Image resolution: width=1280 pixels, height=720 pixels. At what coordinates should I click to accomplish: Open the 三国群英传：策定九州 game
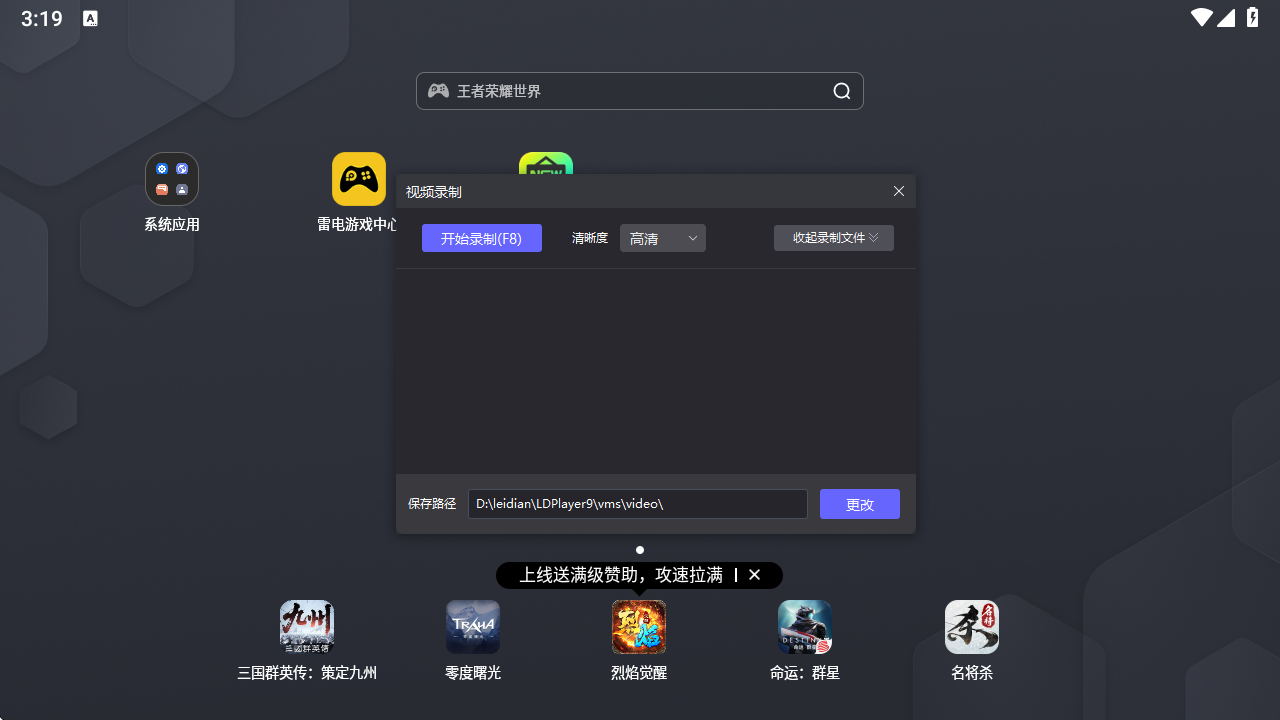tap(306, 627)
